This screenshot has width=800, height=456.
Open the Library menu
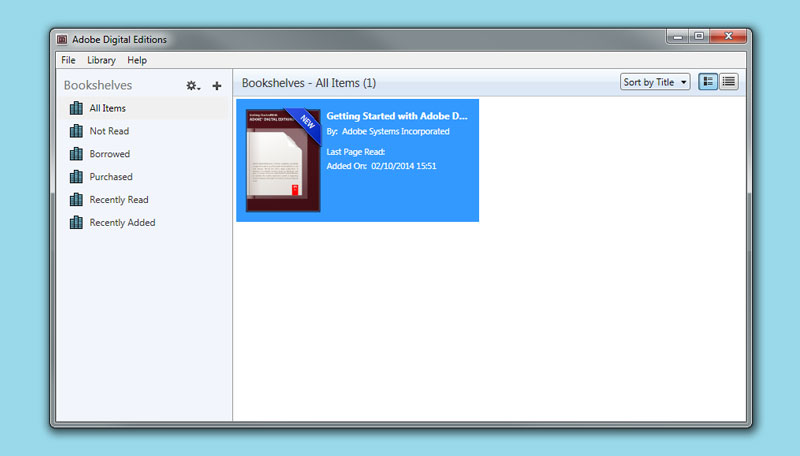[101, 60]
